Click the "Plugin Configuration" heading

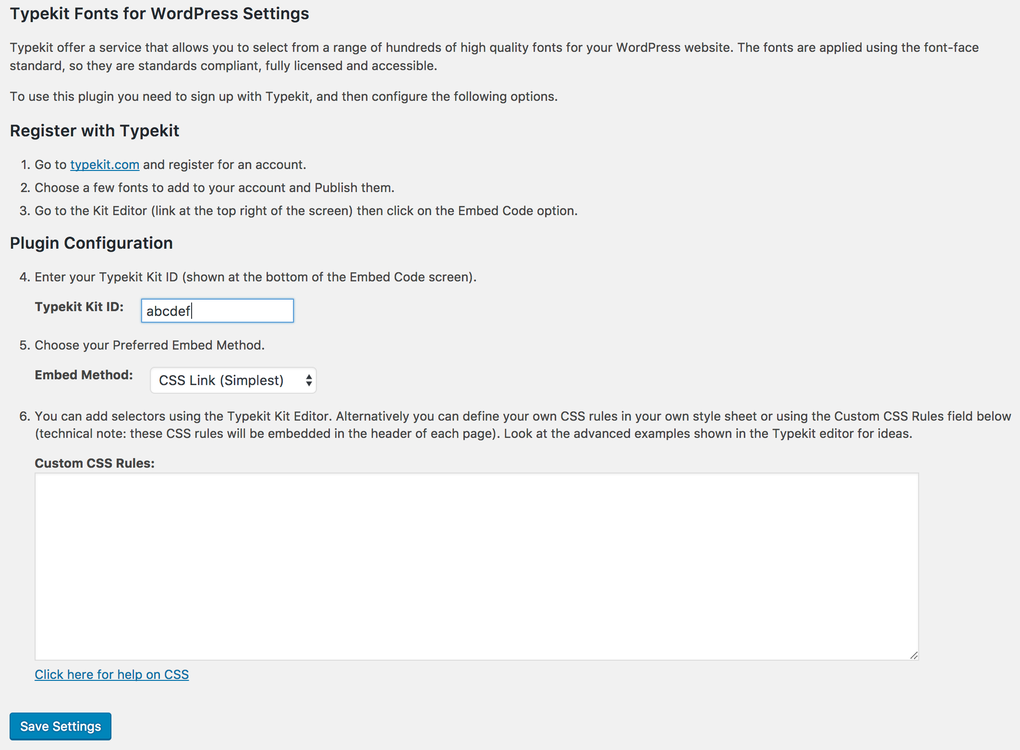pyautogui.click(x=91, y=243)
